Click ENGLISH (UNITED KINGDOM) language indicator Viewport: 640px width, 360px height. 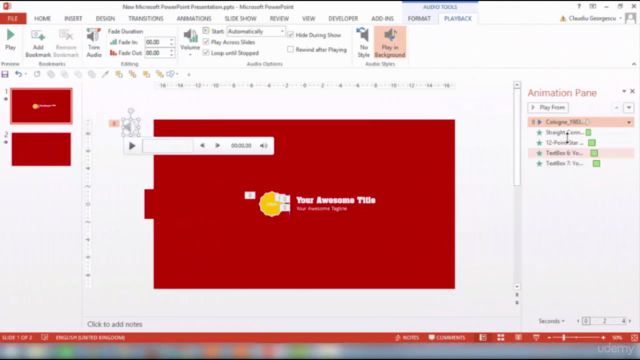90,338
